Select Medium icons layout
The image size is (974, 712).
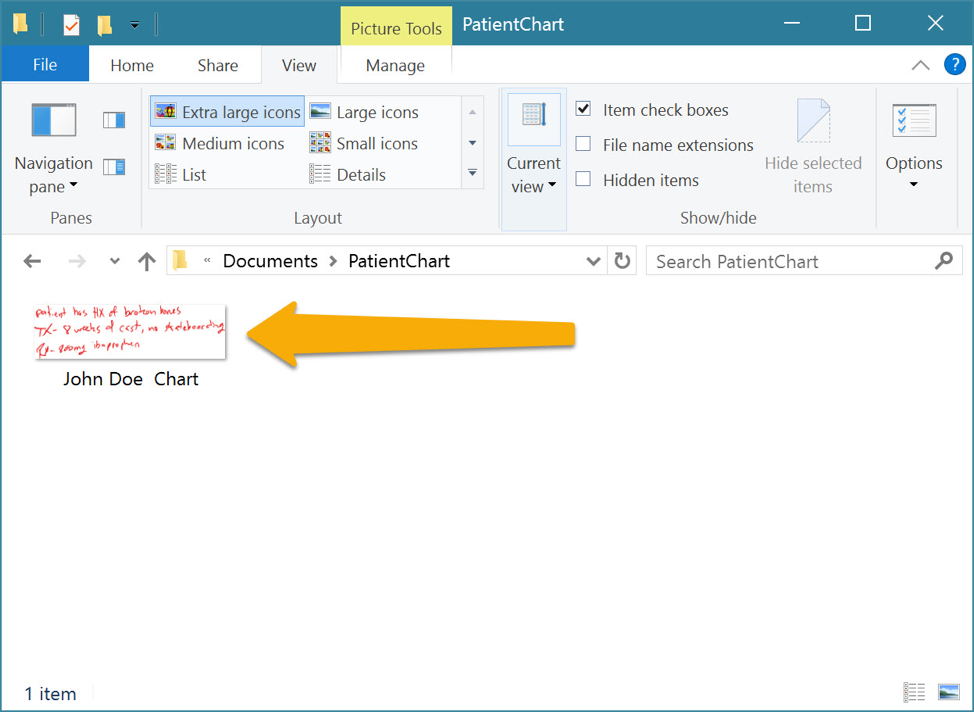pyautogui.click(x=219, y=144)
